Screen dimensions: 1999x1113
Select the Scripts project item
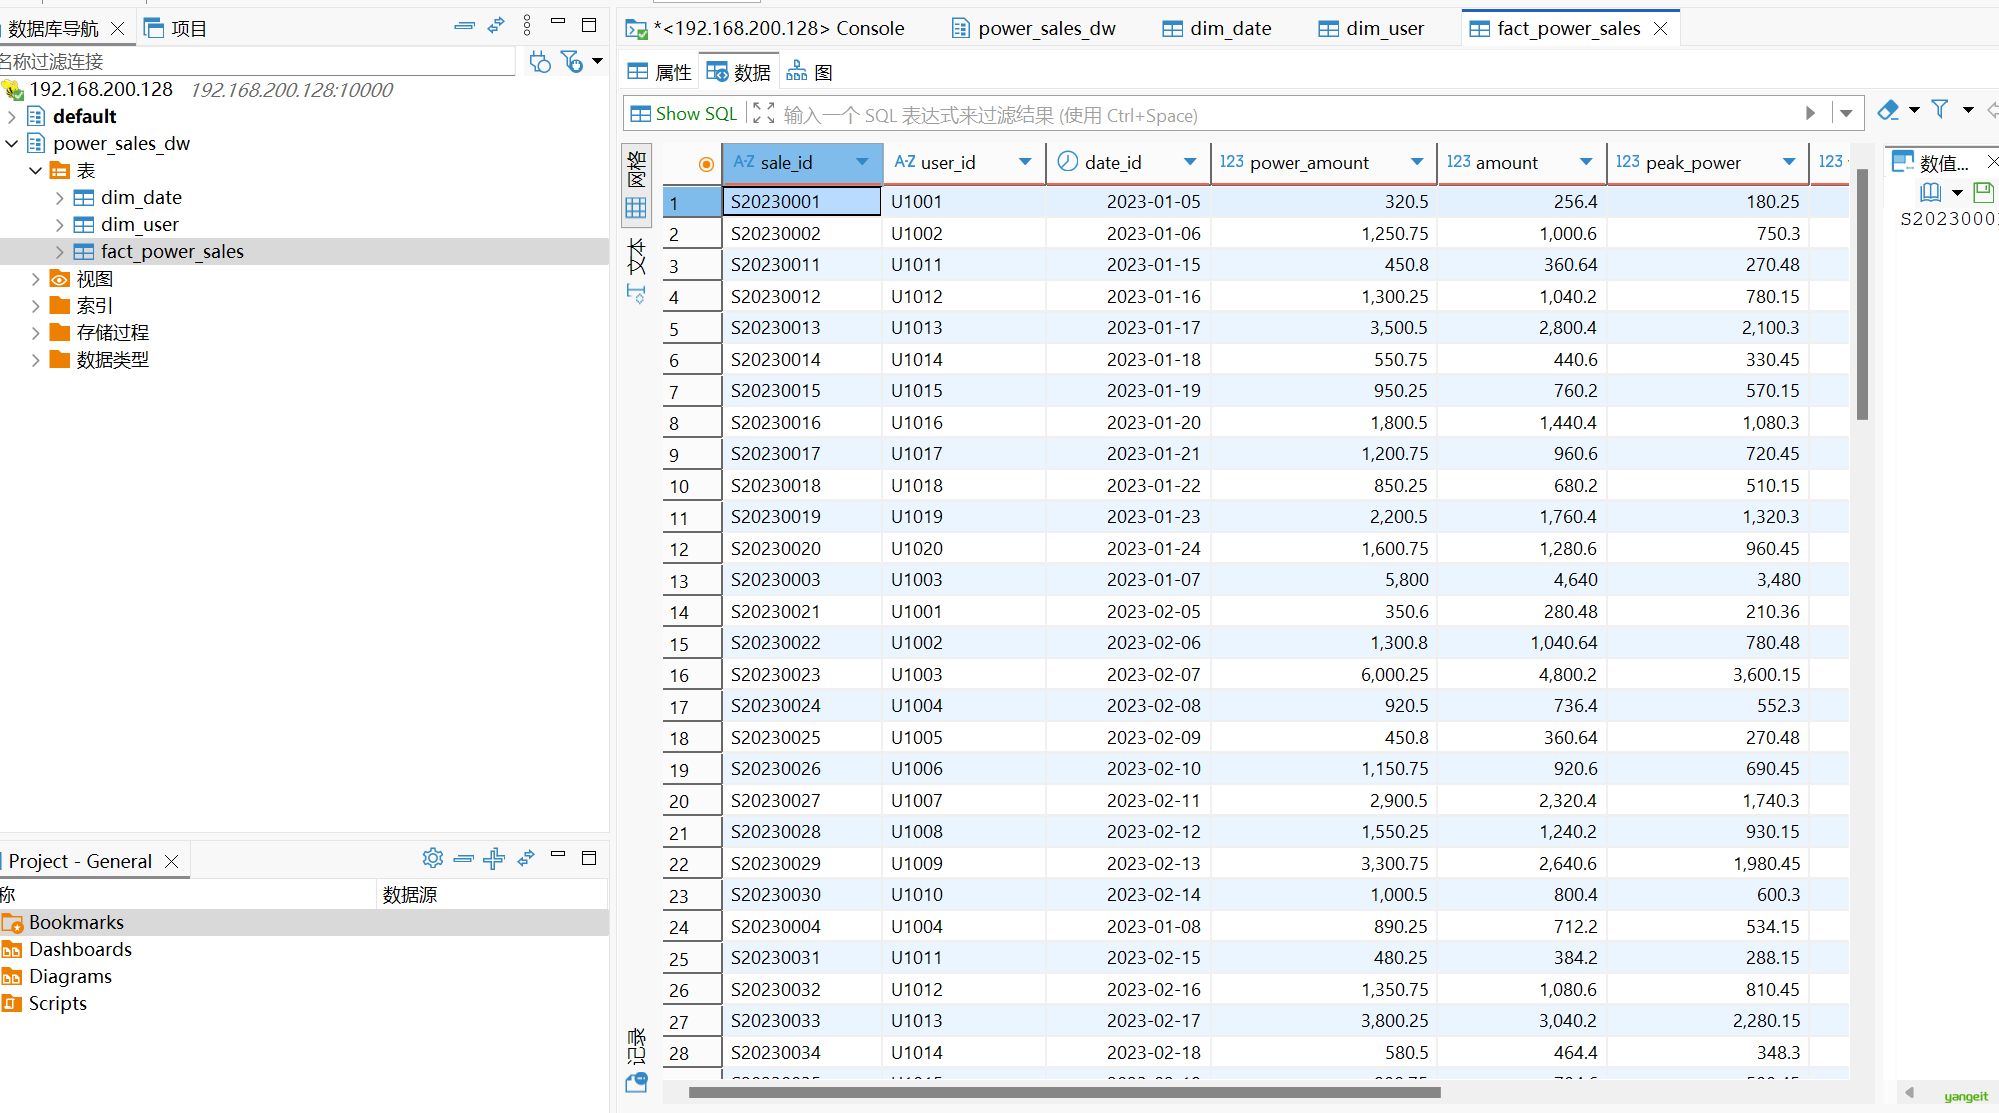57,1003
